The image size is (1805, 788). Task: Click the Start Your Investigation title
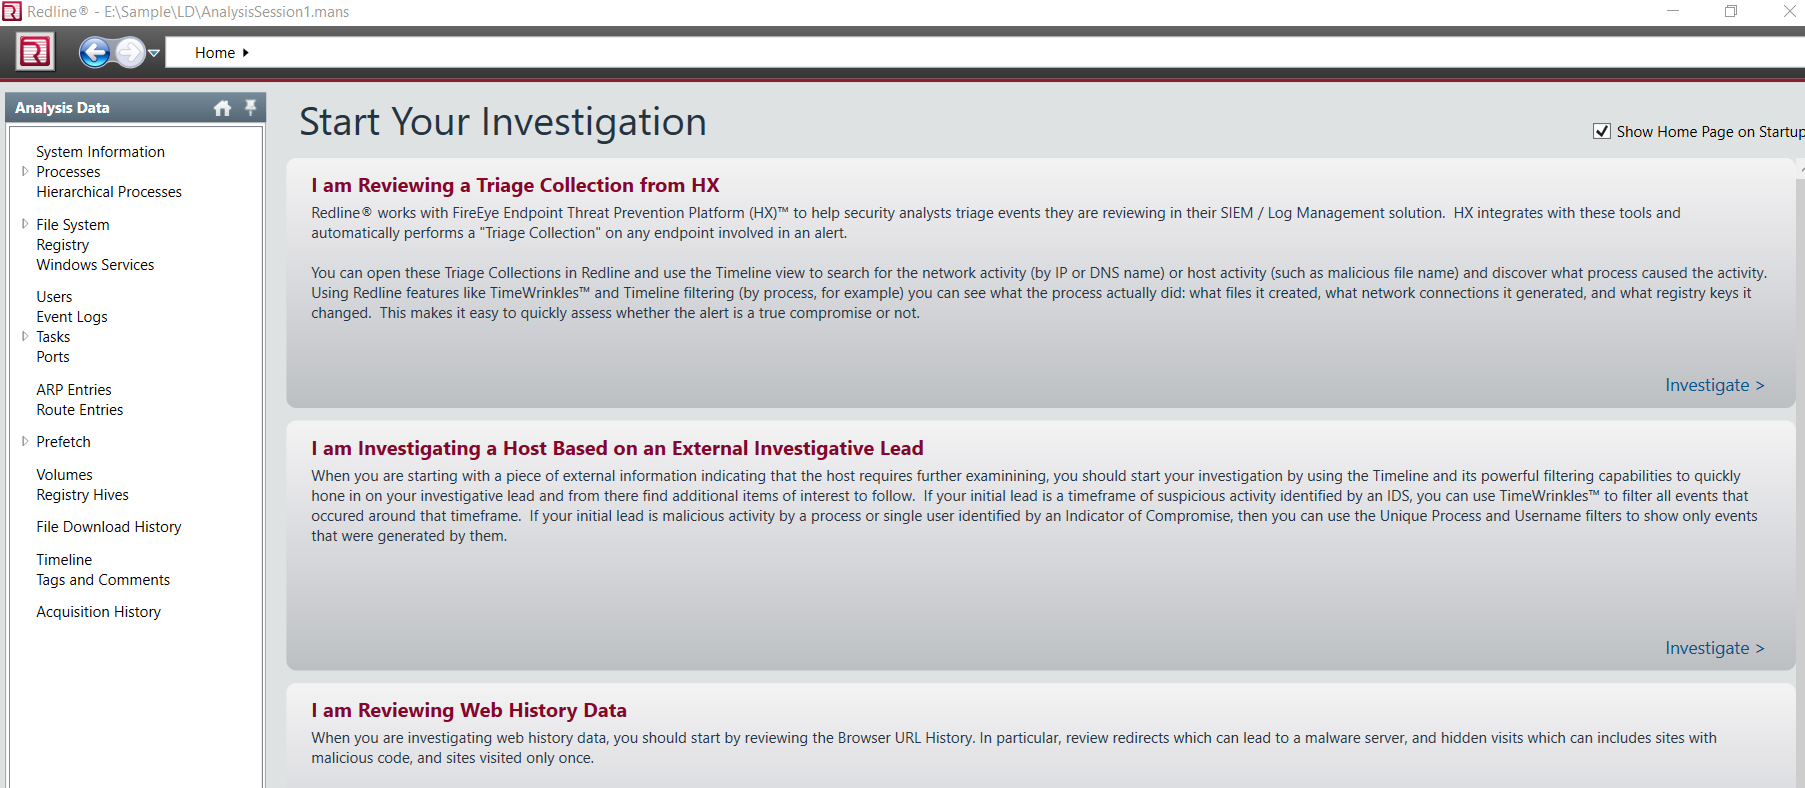(x=503, y=122)
